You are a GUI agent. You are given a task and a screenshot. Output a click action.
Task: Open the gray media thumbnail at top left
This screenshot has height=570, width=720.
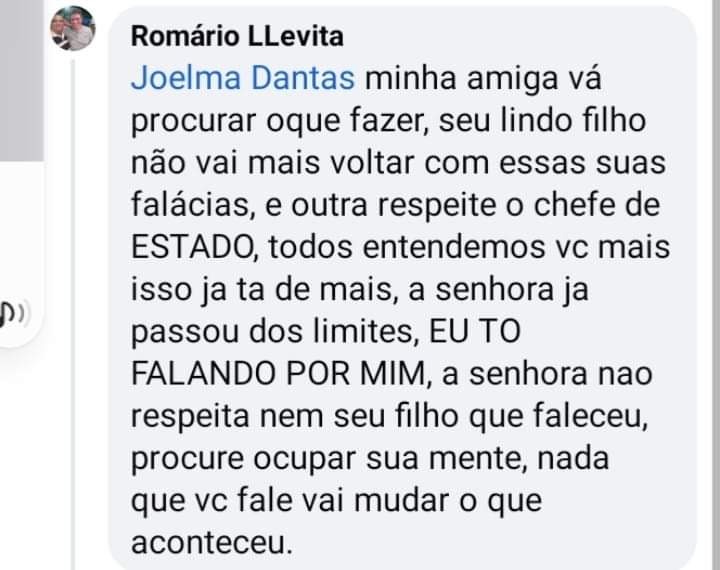[22, 80]
